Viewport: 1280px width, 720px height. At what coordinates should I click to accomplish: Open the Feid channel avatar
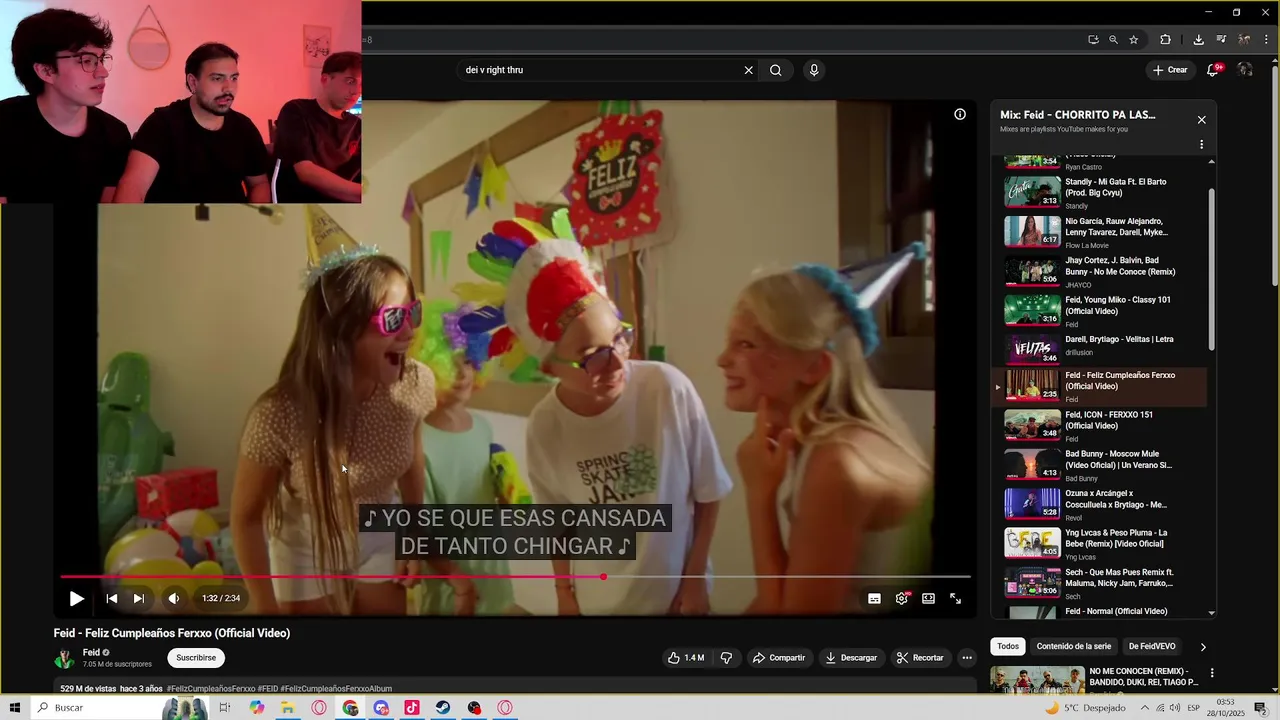pyautogui.click(x=65, y=659)
